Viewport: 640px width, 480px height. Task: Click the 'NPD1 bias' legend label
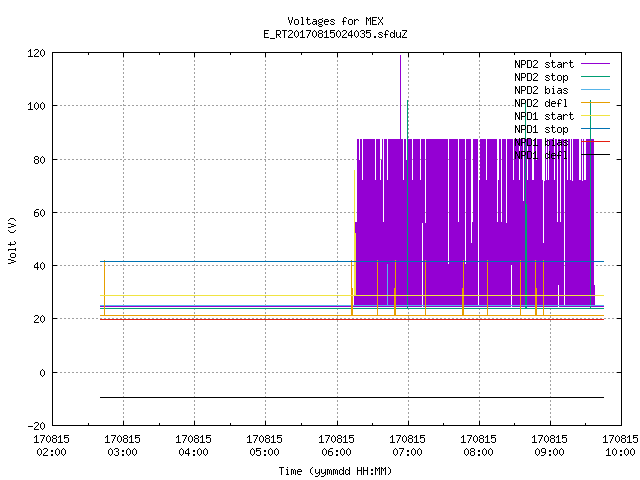(x=541, y=142)
